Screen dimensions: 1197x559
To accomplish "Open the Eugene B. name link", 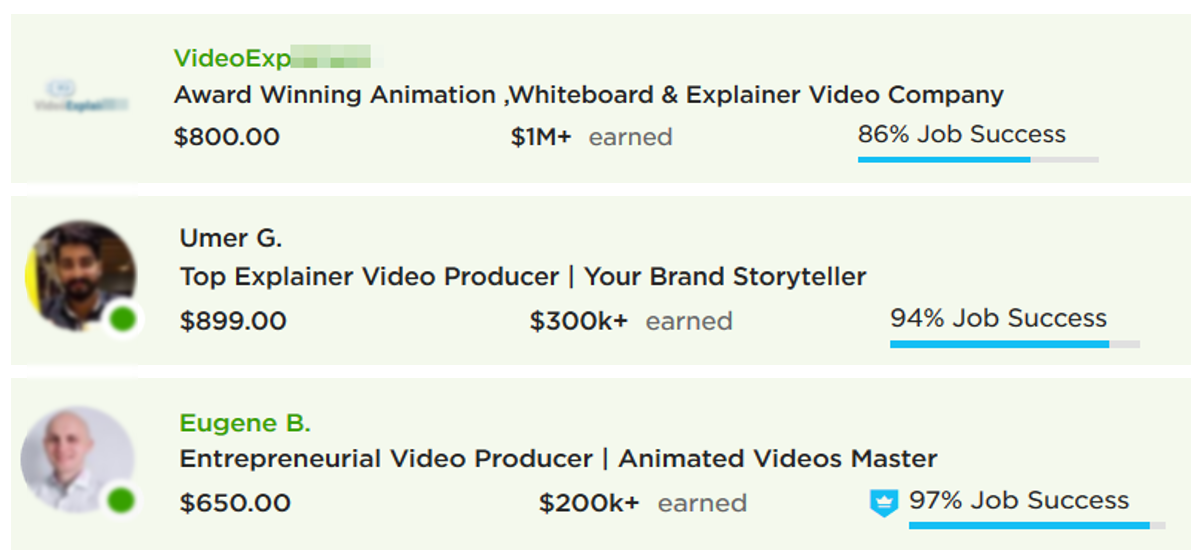I will (x=245, y=422).
